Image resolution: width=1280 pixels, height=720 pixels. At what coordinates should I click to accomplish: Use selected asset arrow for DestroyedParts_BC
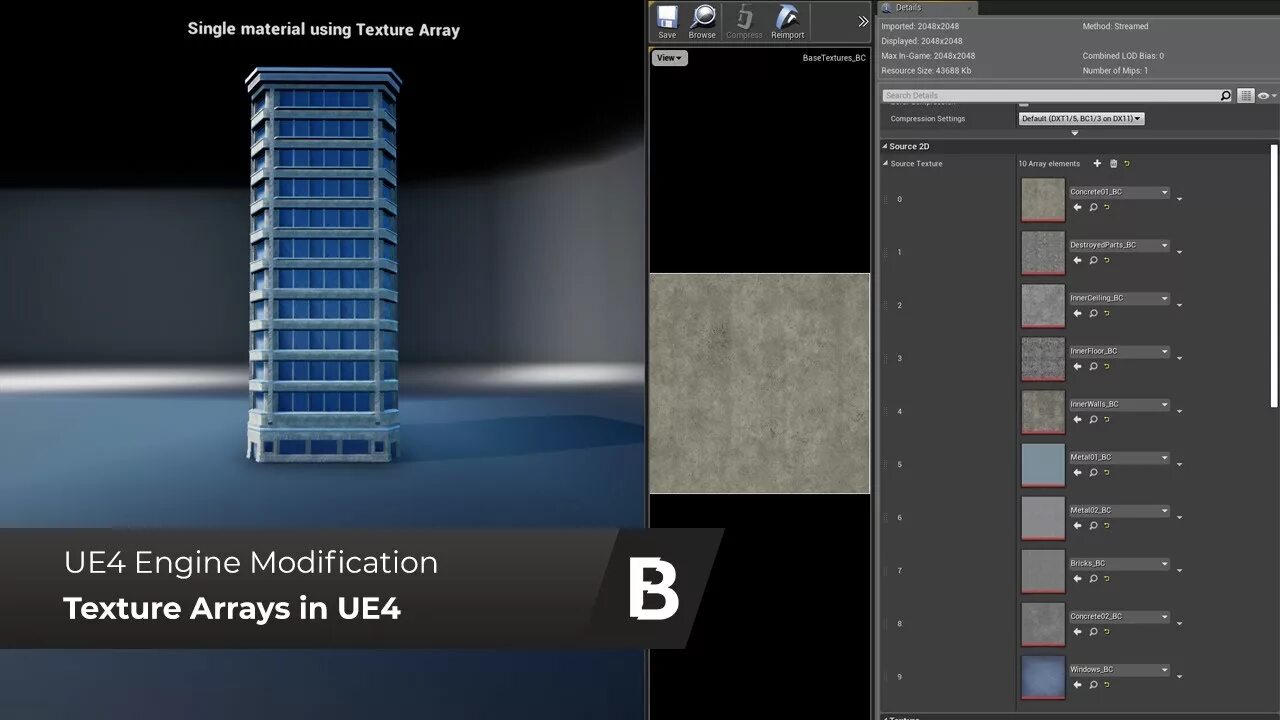tap(1077, 260)
